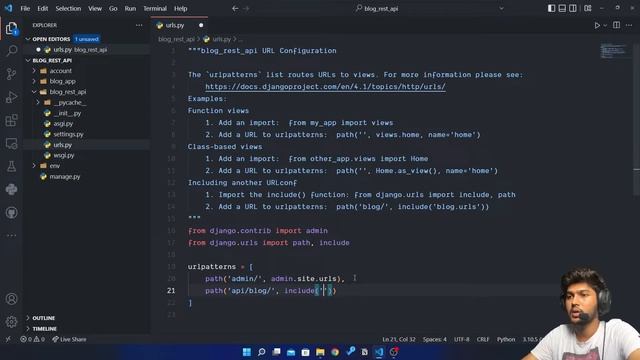Open the Source Control view

point(11,74)
